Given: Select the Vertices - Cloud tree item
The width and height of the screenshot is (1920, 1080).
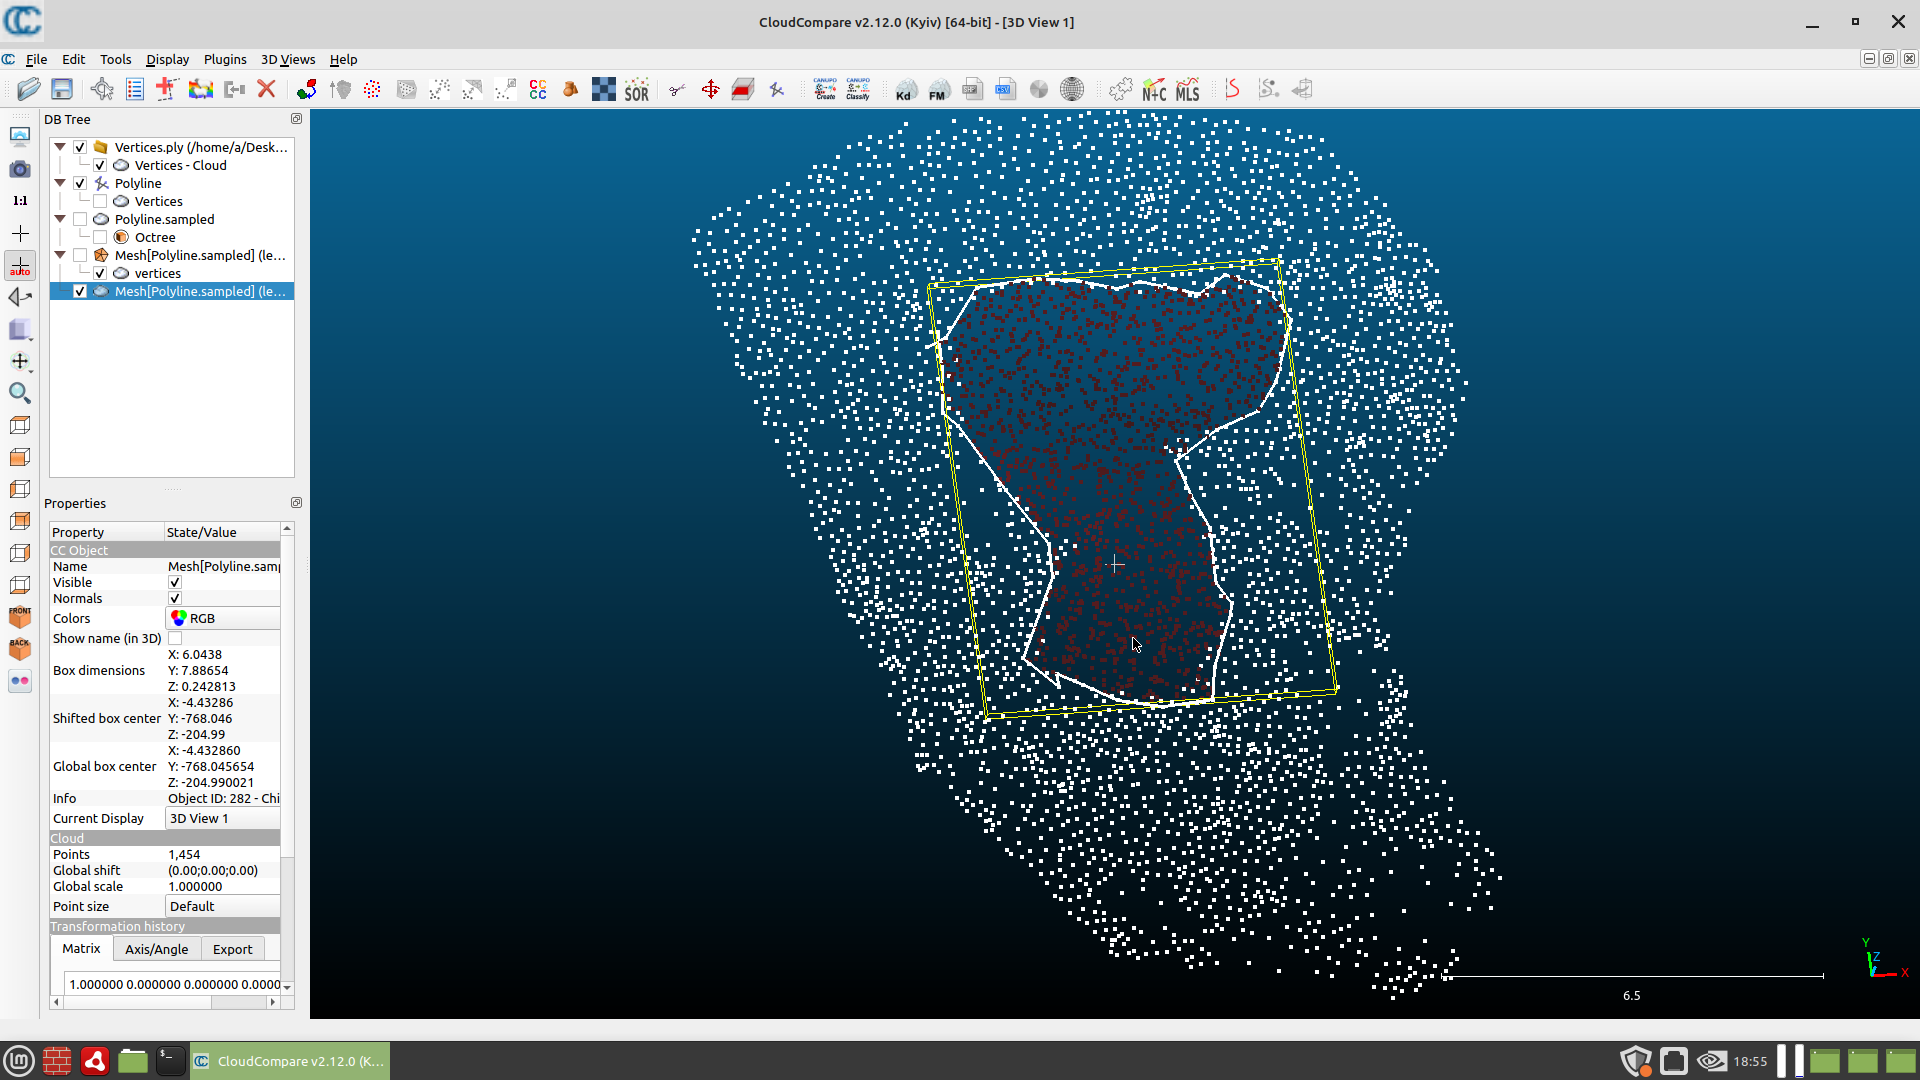Looking at the screenshot, I should [x=180, y=165].
